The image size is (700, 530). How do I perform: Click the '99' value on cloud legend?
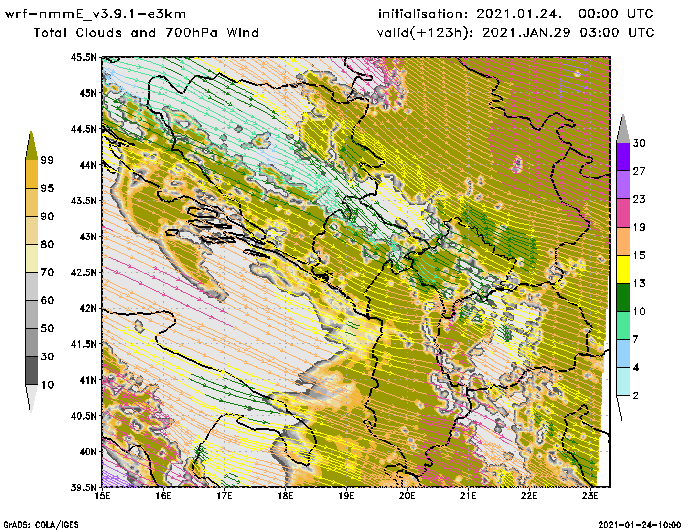(47, 160)
